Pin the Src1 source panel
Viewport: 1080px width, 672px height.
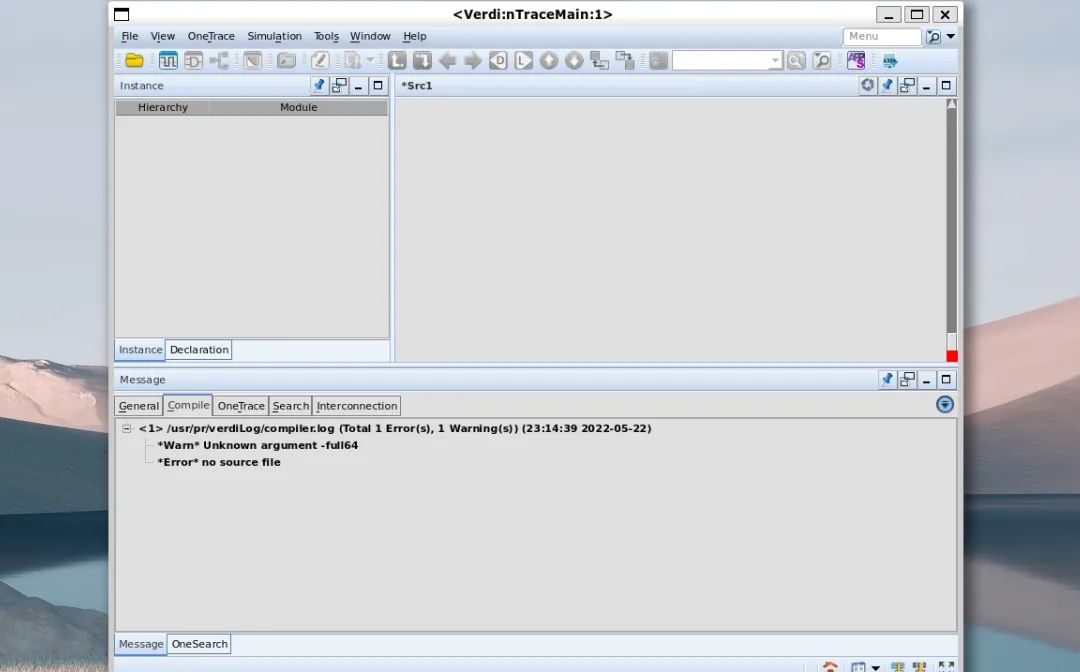click(x=887, y=85)
